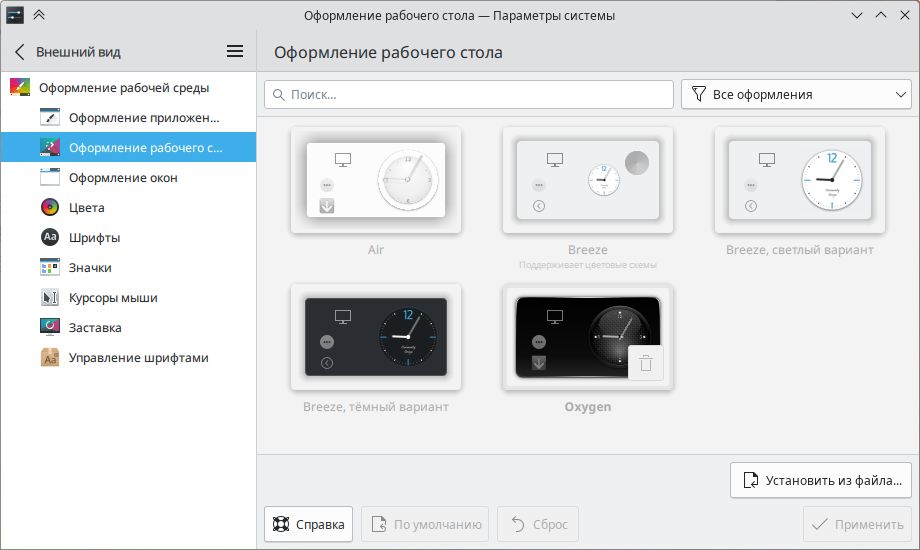Minimize the settings window

[x=857, y=15]
